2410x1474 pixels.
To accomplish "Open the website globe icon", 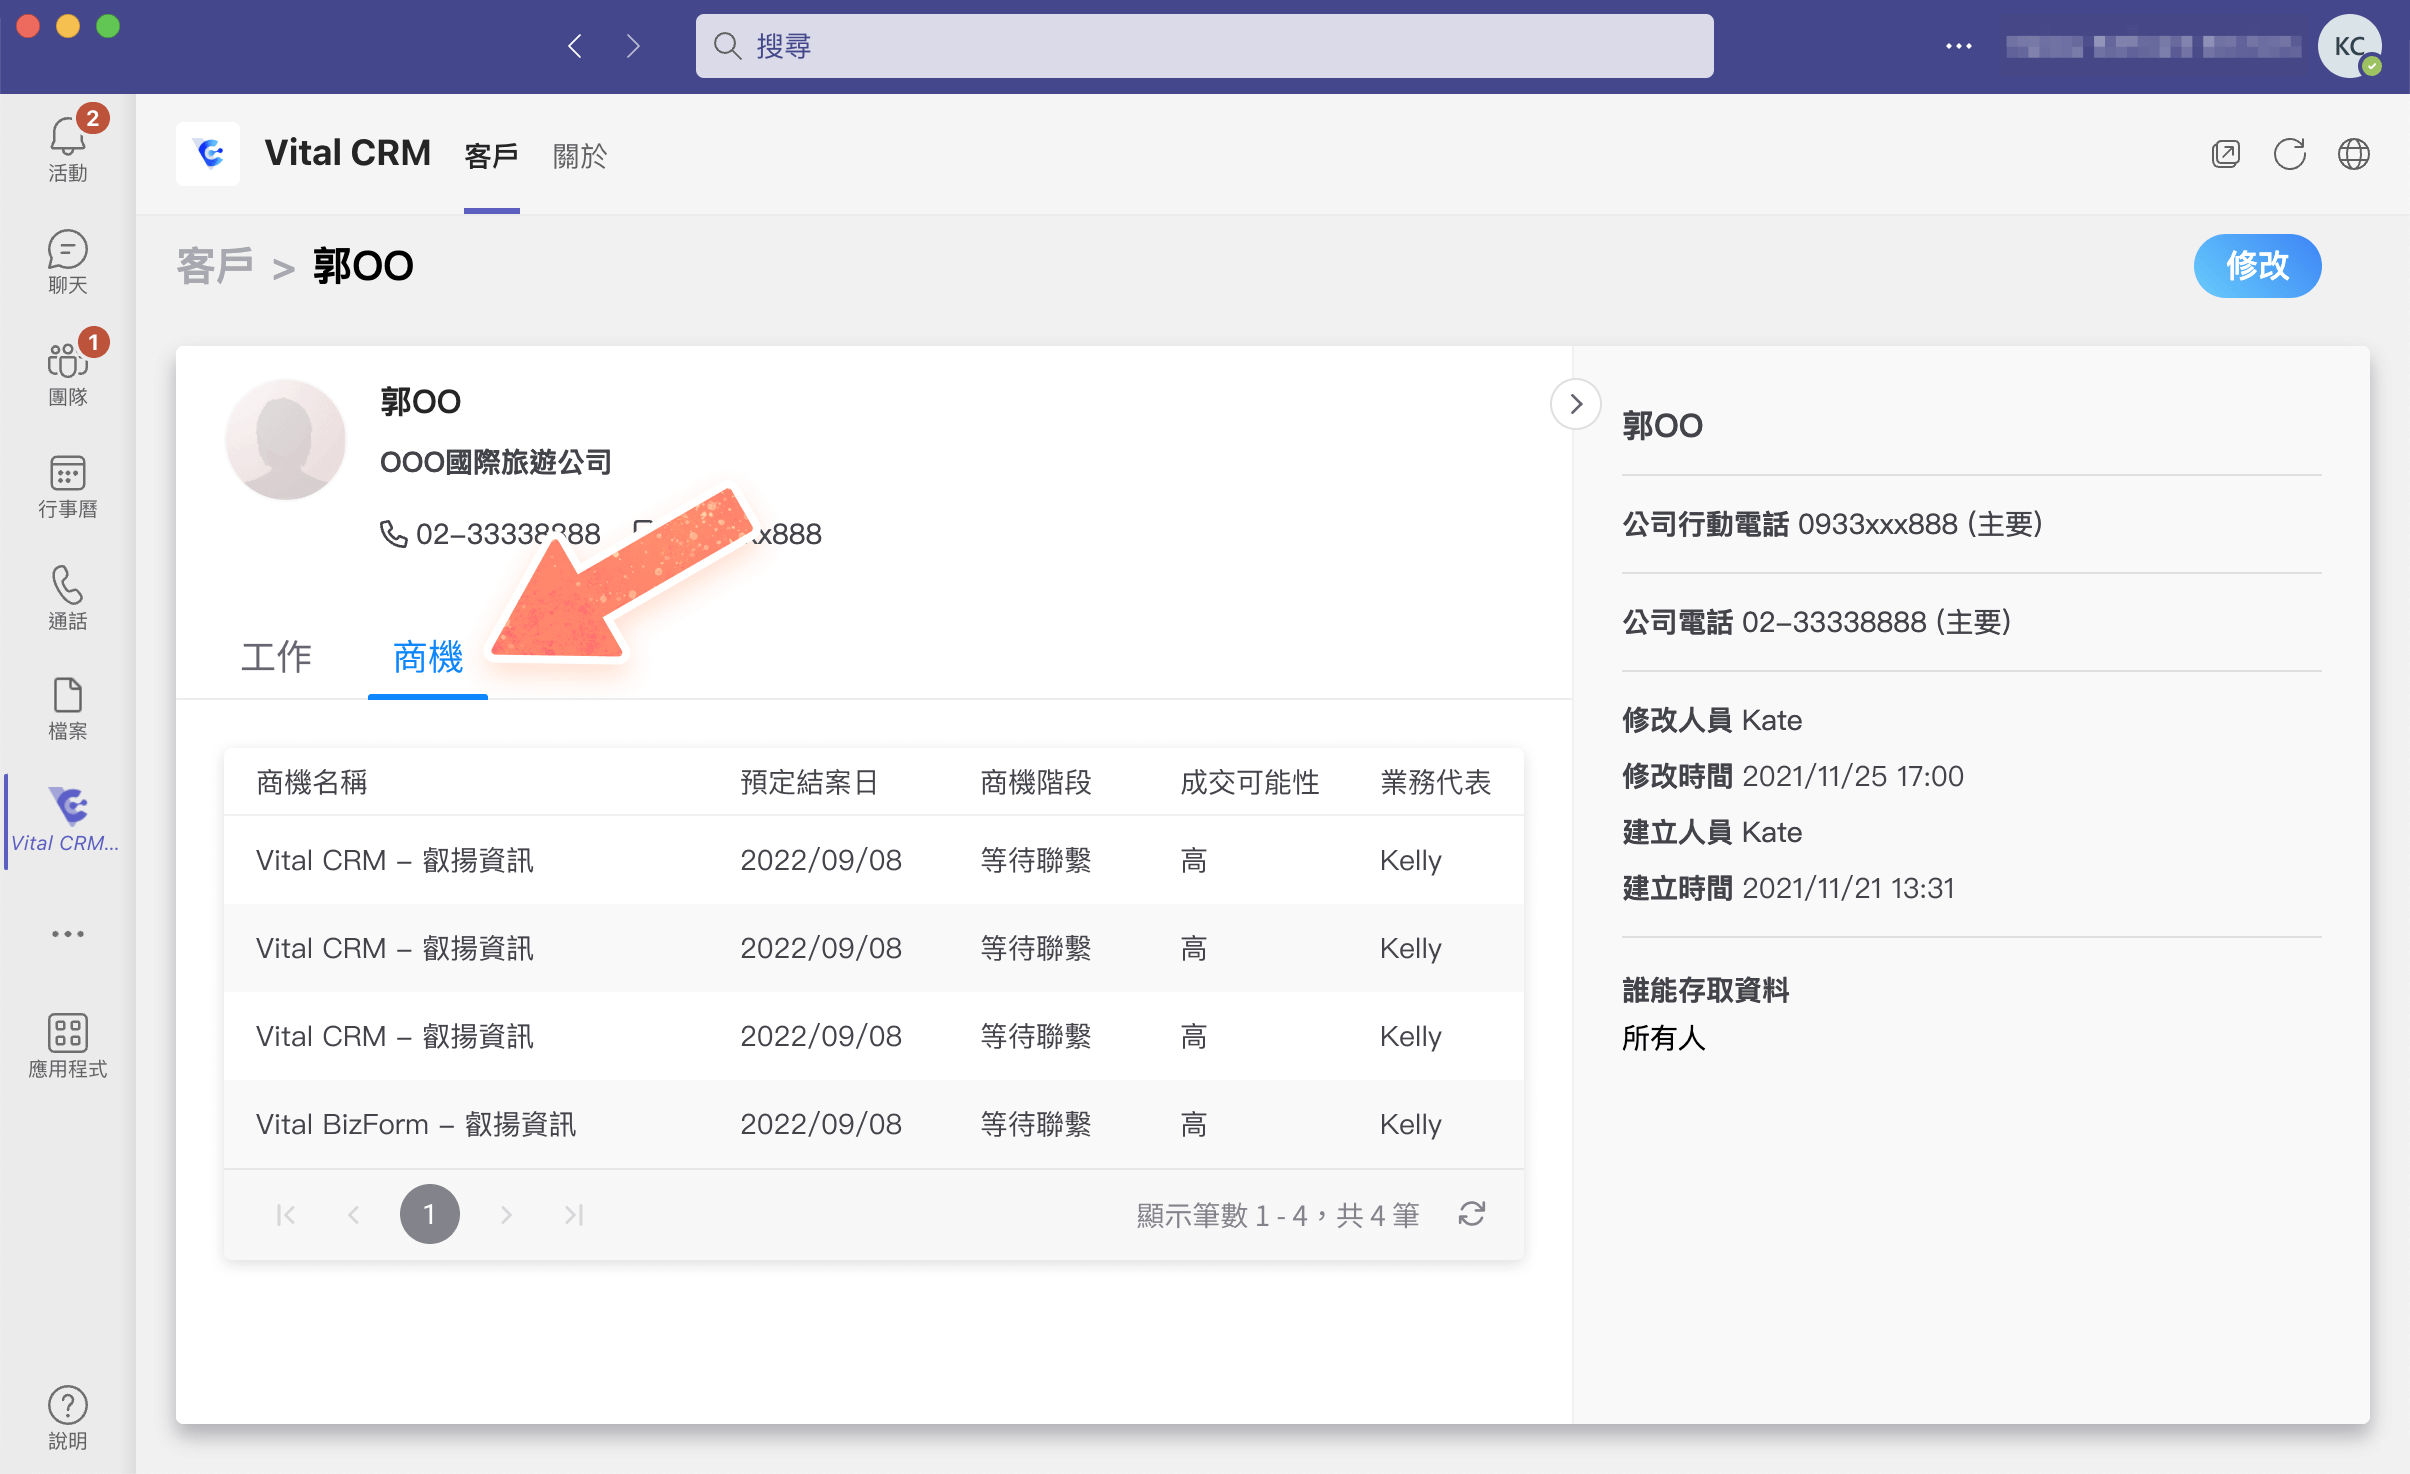I will pyautogui.click(x=2354, y=154).
